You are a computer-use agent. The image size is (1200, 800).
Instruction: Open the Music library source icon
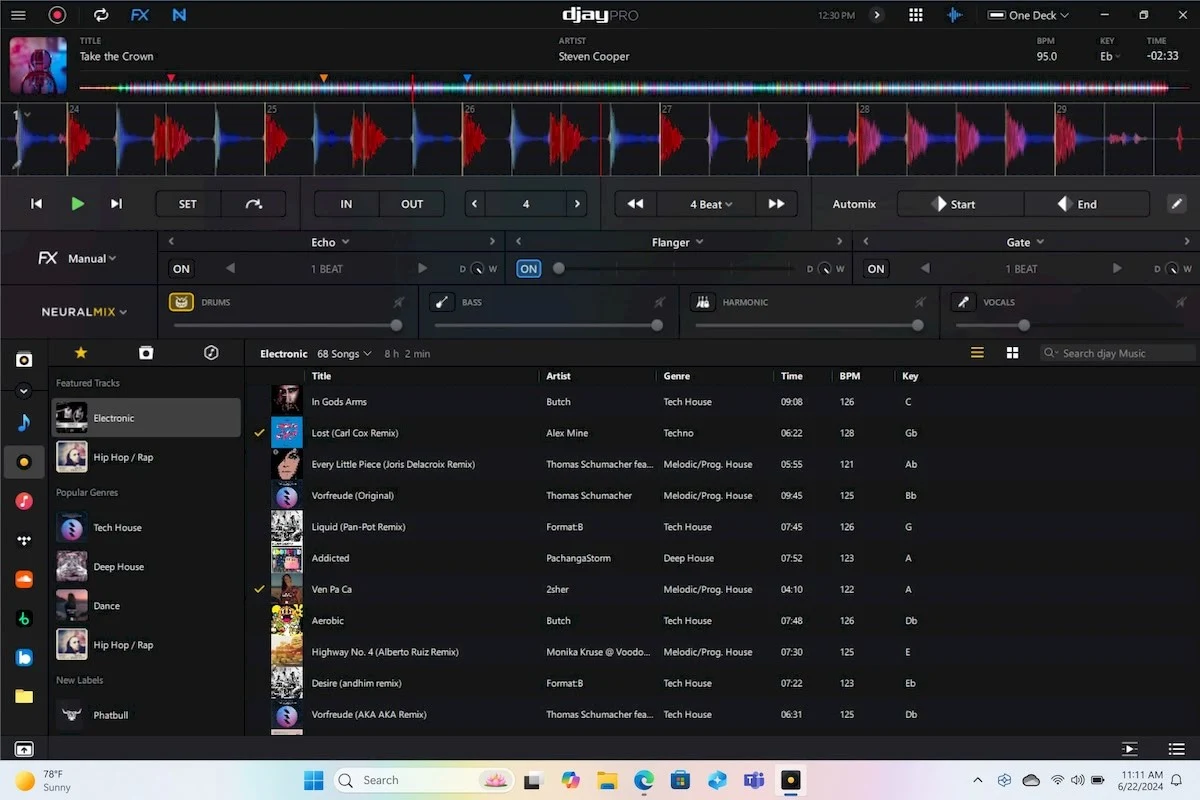[x=24, y=423]
